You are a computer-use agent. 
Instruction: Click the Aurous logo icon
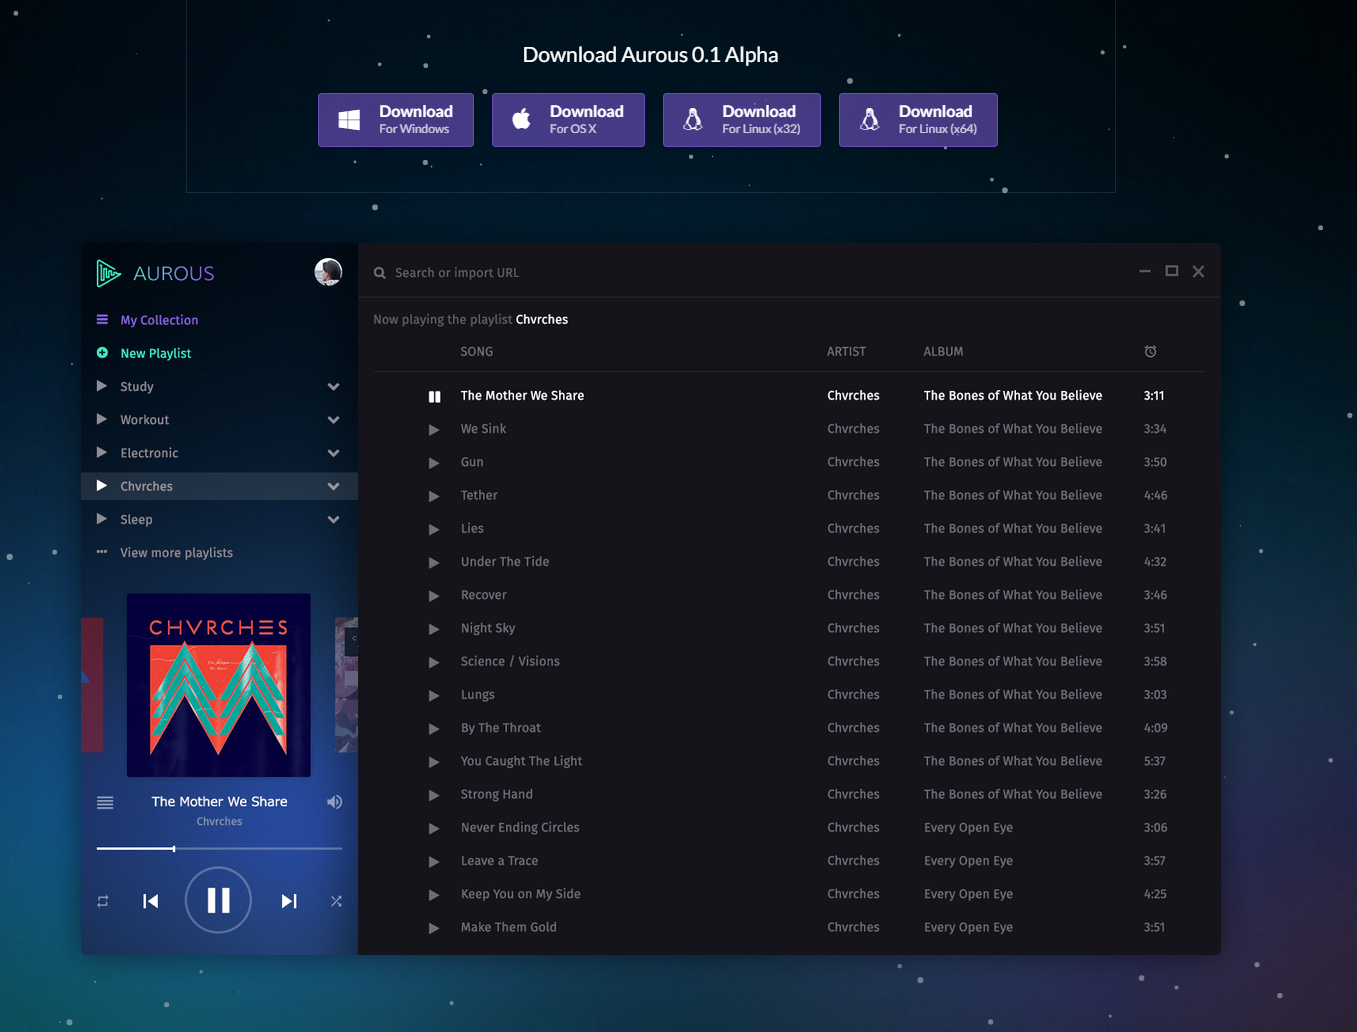pos(108,273)
